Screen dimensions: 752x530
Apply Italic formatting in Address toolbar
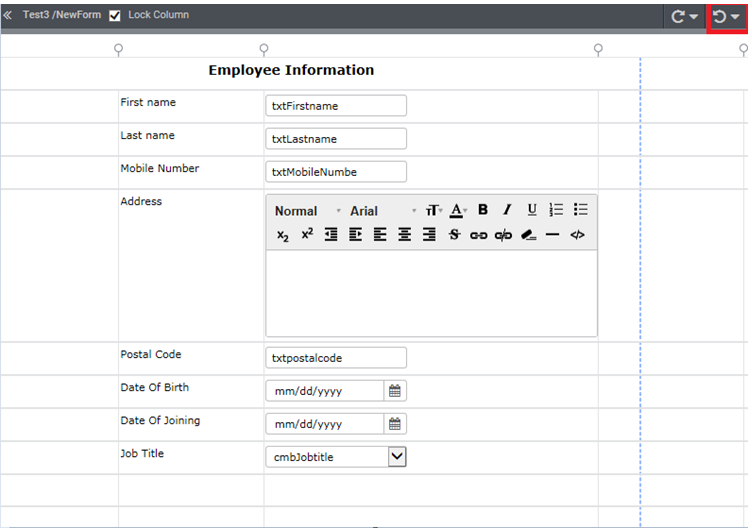507,210
